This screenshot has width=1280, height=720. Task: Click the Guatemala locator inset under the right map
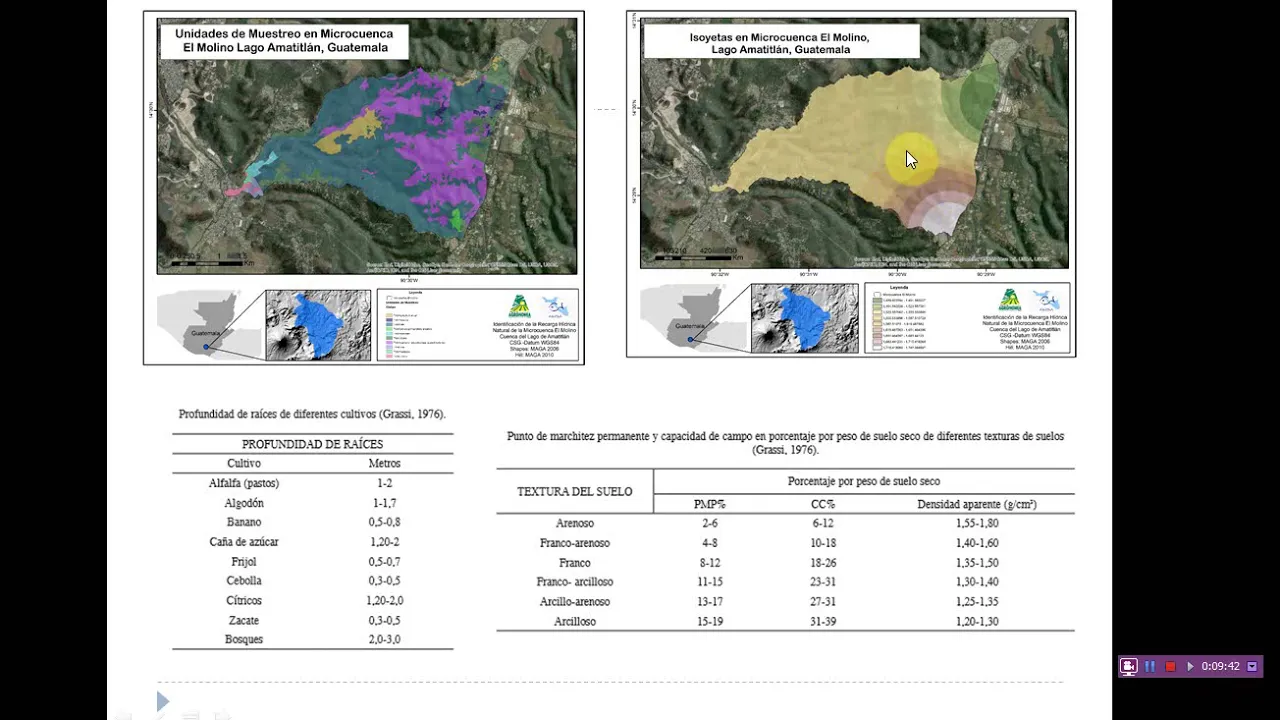pyautogui.click(x=692, y=318)
